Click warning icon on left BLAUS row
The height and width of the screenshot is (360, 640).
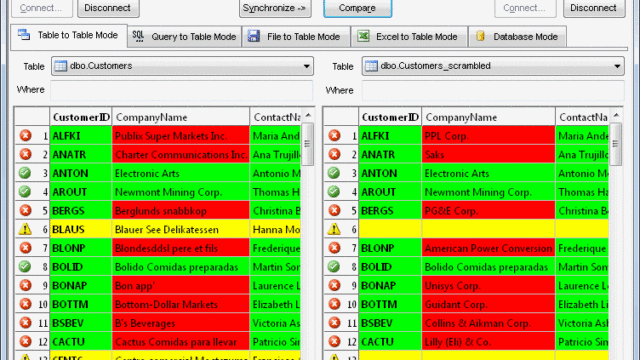(x=25, y=229)
